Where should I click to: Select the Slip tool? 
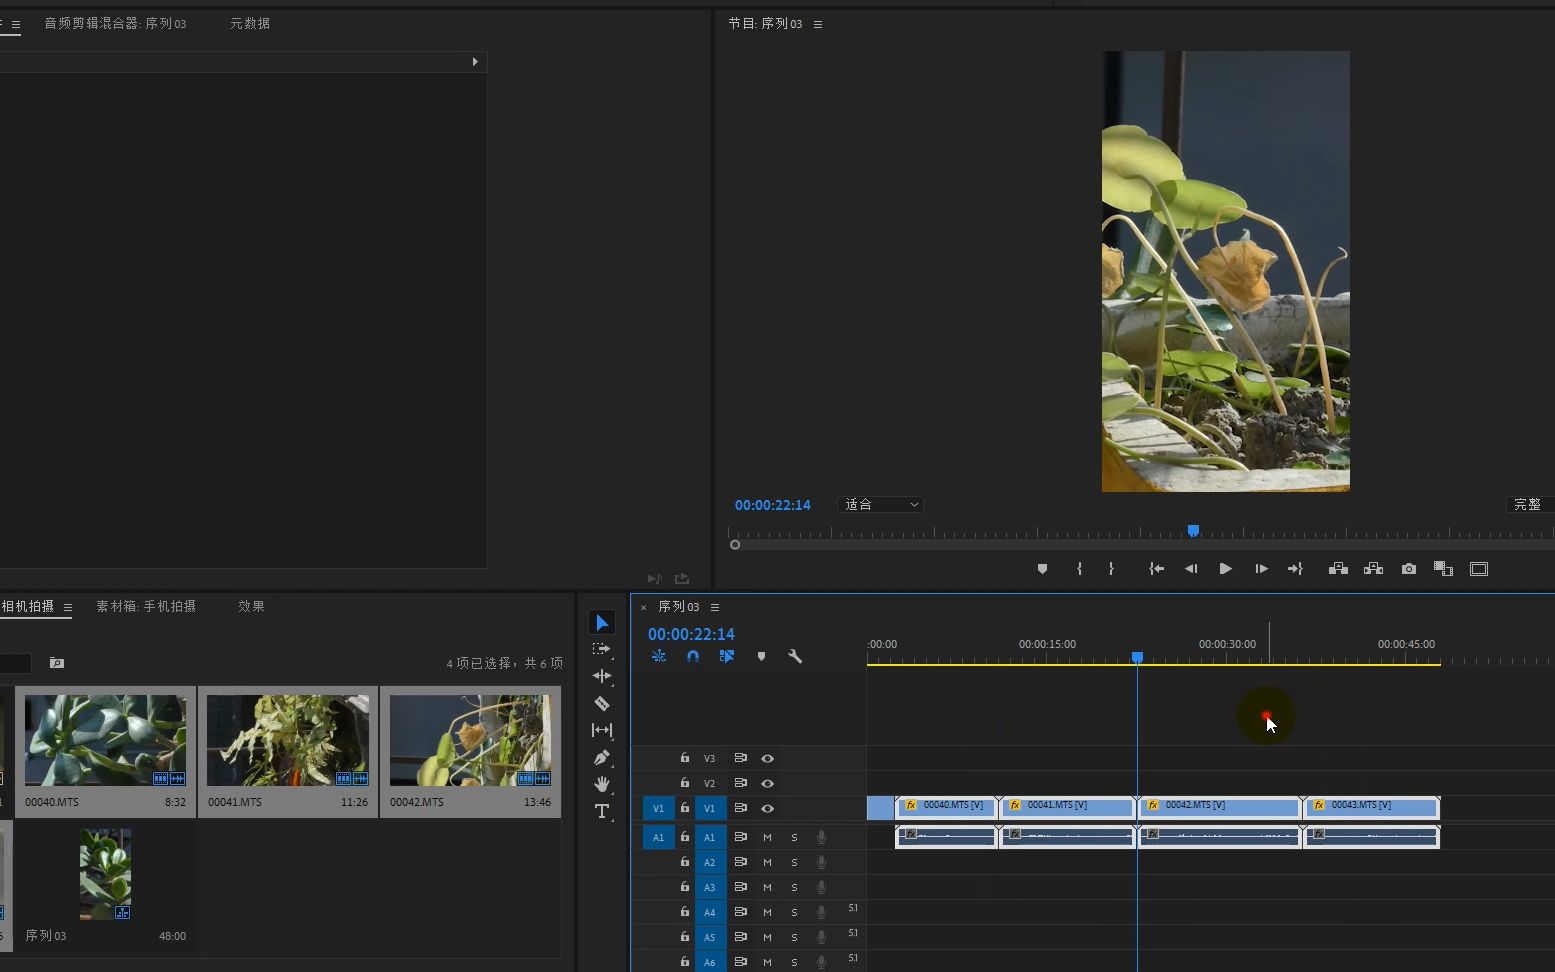click(602, 730)
